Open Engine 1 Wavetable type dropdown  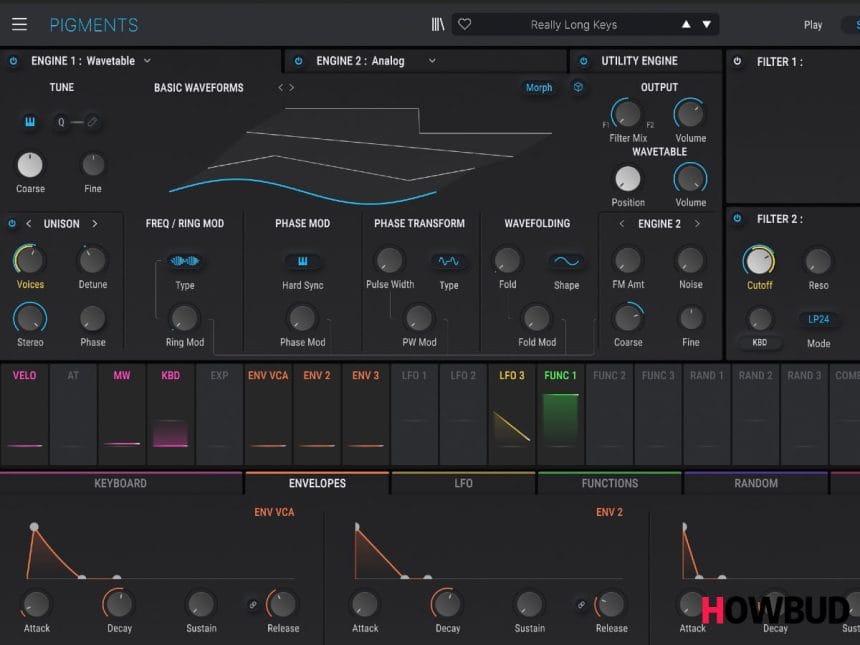[x=147, y=61]
